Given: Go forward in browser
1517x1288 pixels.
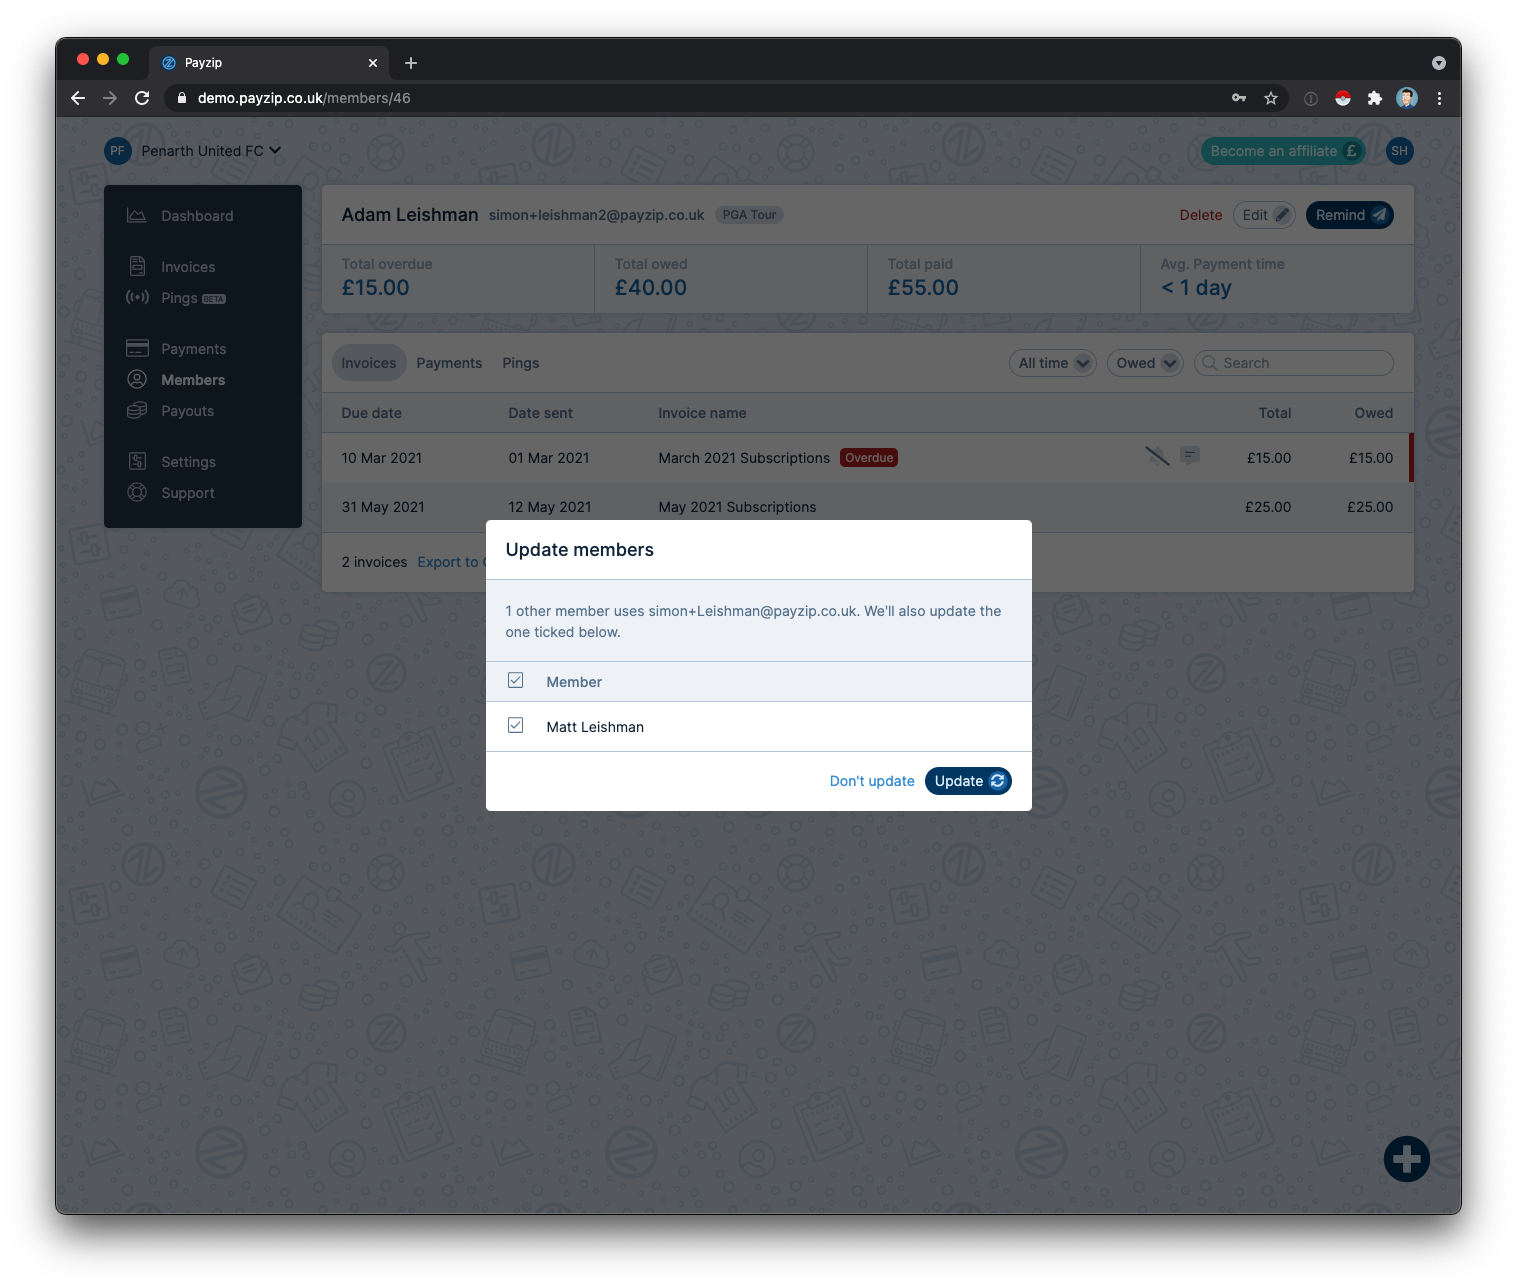Looking at the screenshot, I should pos(110,98).
